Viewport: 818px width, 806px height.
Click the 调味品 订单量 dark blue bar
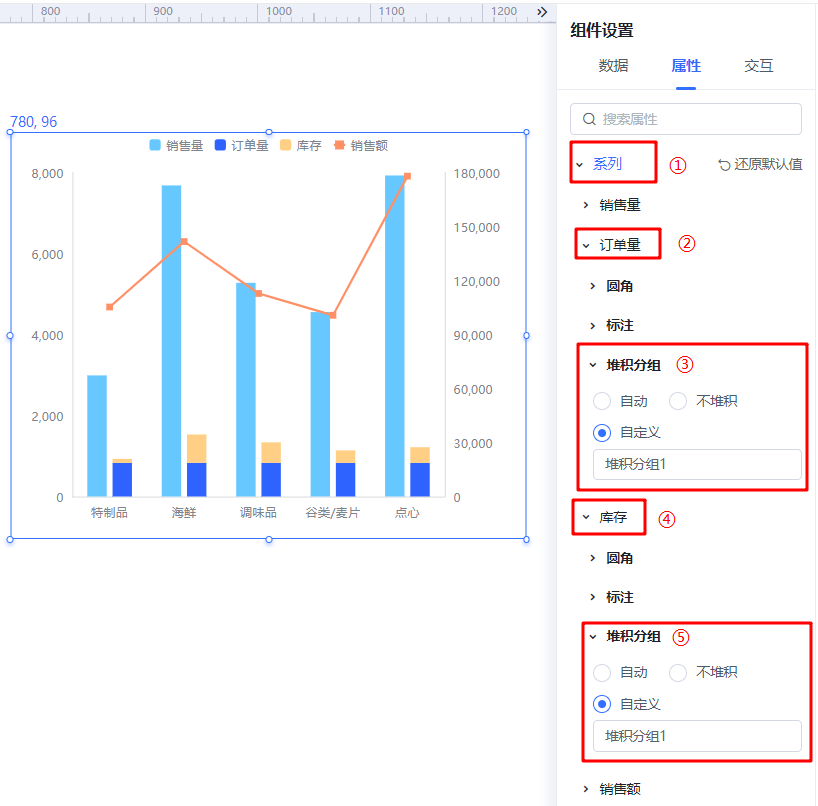point(271,479)
